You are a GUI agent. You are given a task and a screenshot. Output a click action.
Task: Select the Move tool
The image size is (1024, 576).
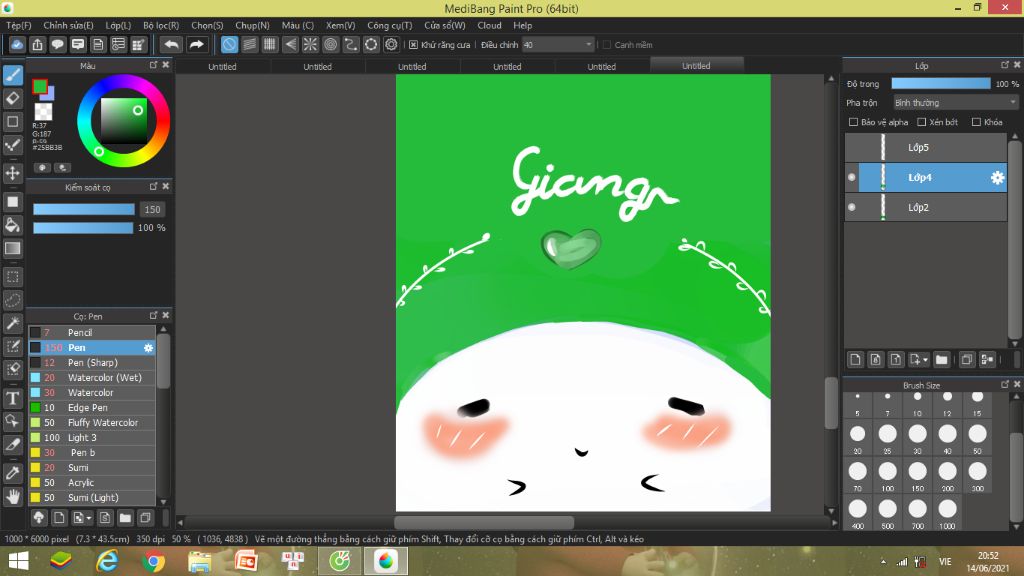click(12, 173)
